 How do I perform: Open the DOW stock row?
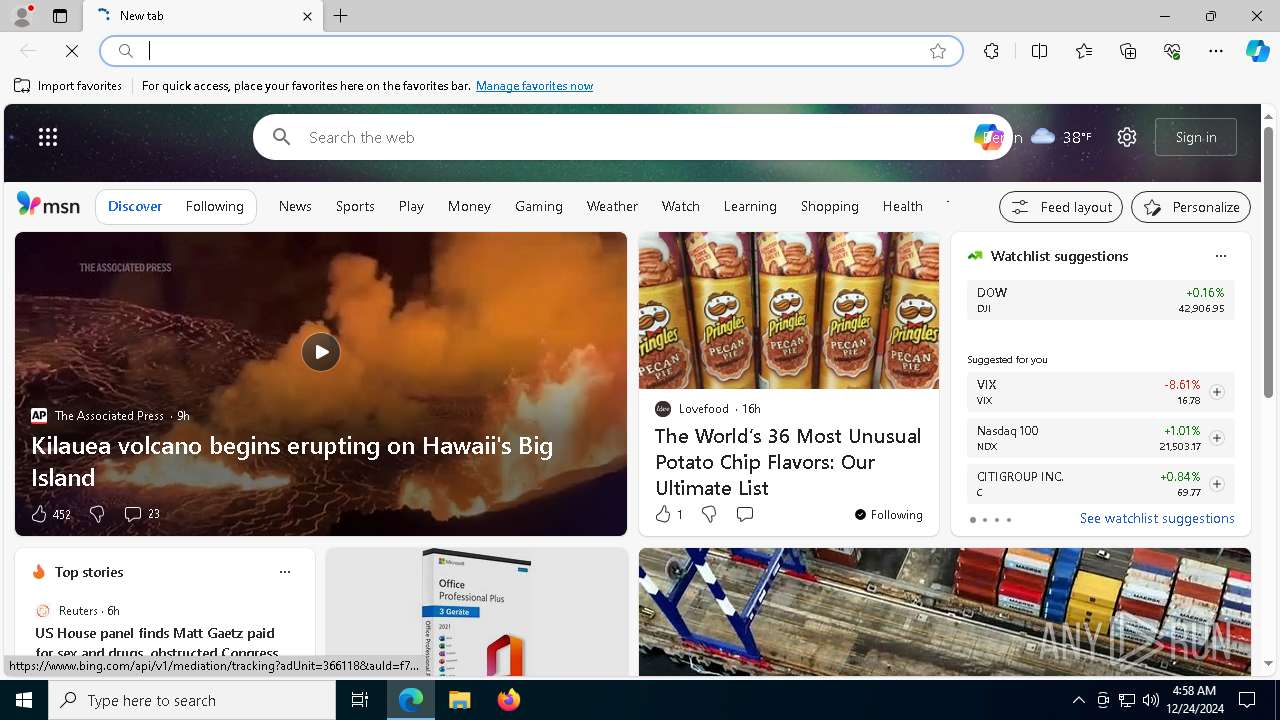click(1100, 300)
